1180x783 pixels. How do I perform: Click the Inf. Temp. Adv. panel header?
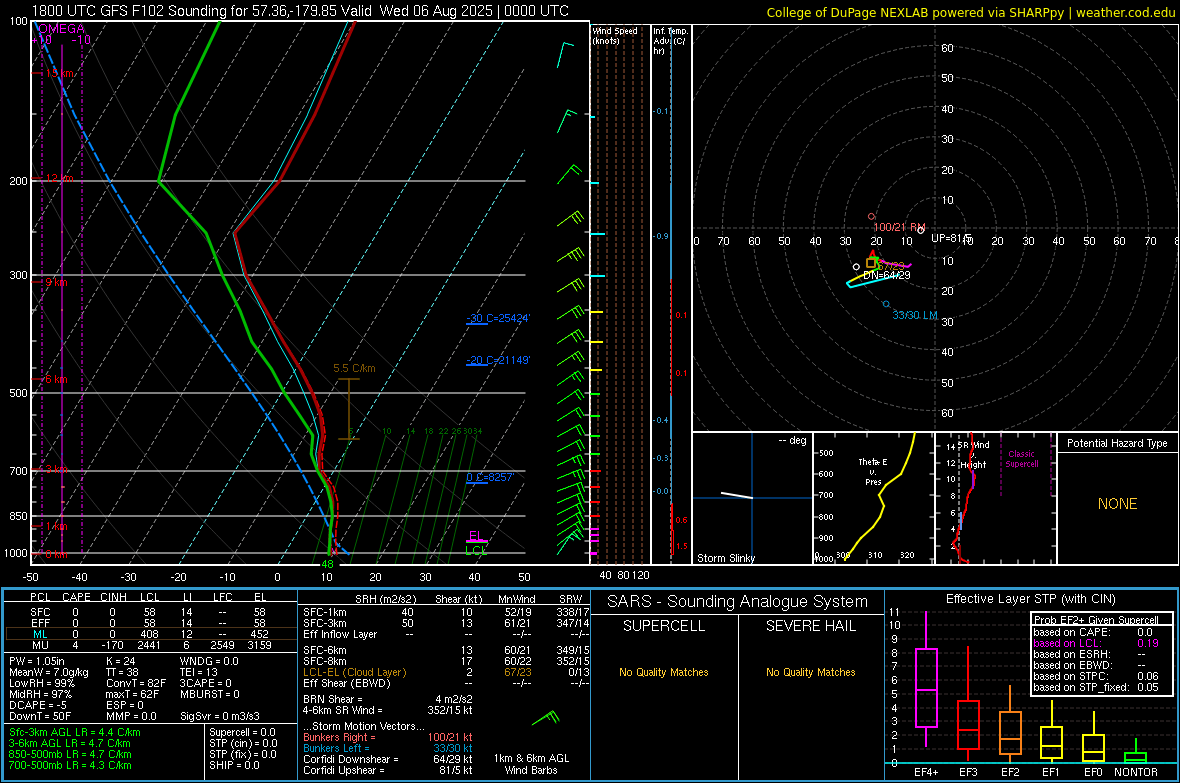click(x=670, y=41)
